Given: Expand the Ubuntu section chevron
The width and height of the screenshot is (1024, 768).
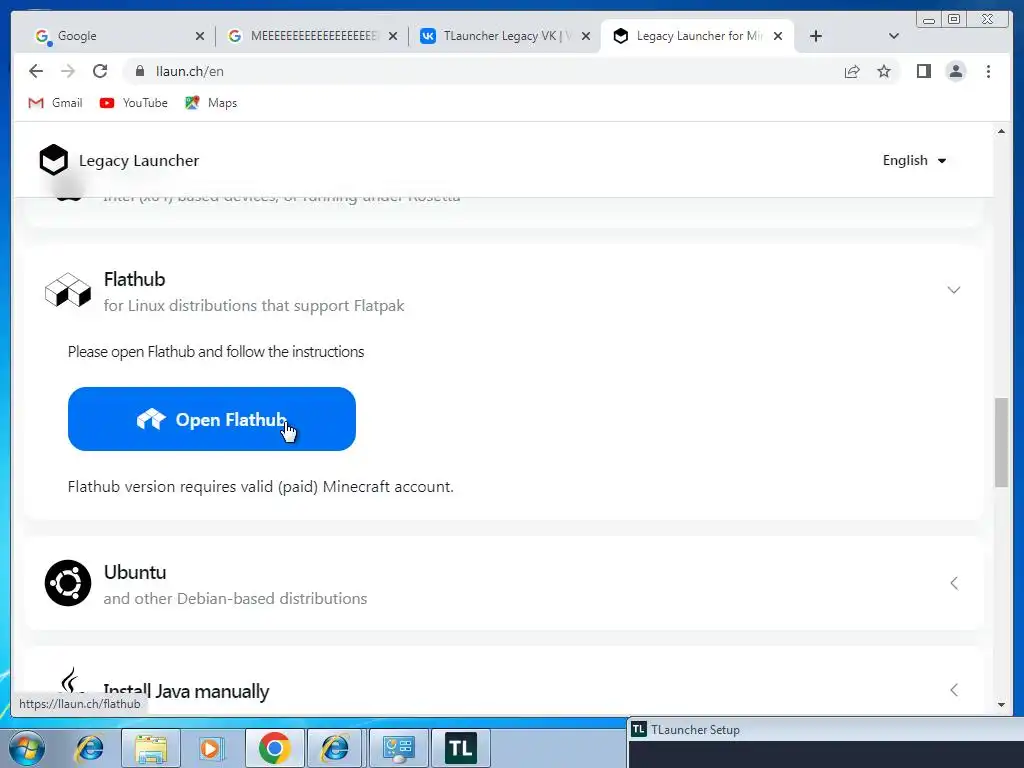Looking at the screenshot, I should click(x=953, y=583).
